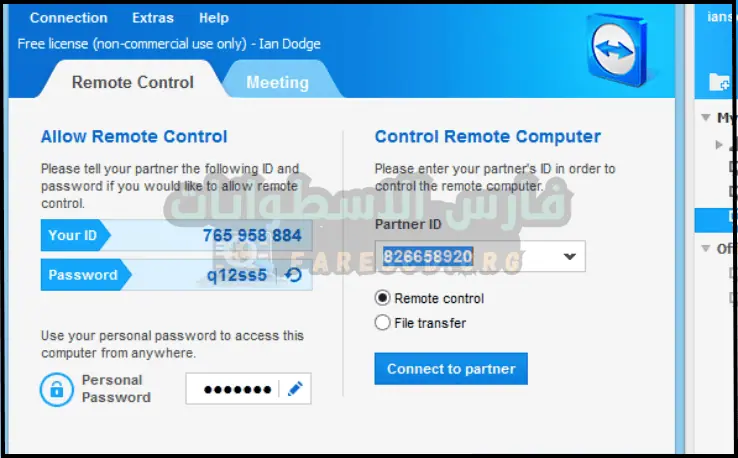The height and width of the screenshot is (458, 738).
Task: Open the Help menu
Action: pos(214,18)
